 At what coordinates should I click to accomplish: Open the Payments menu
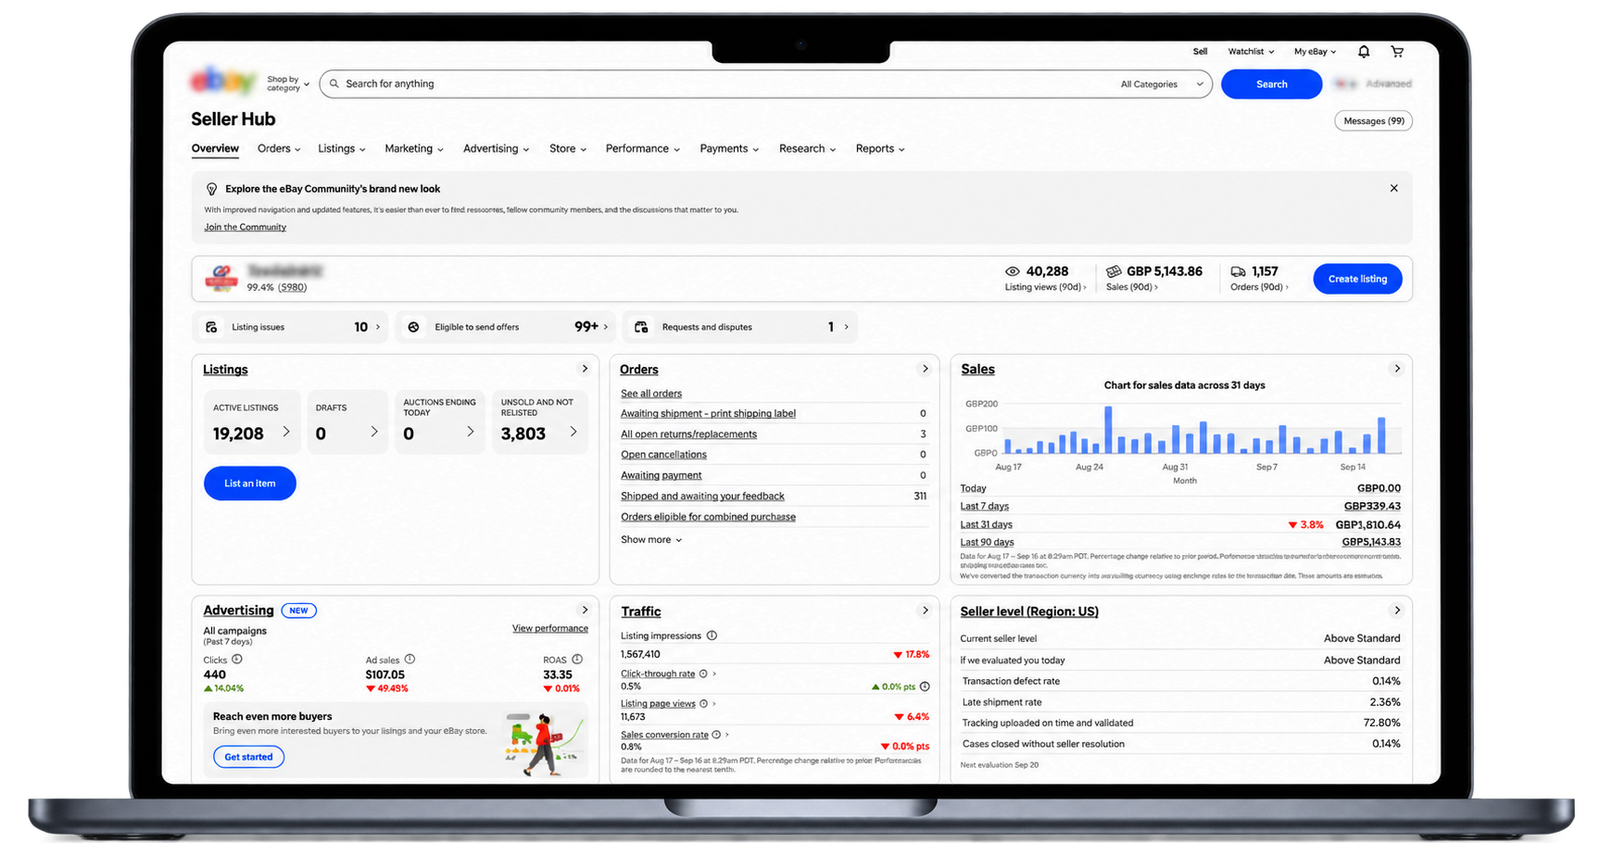[x=729, y=149]
